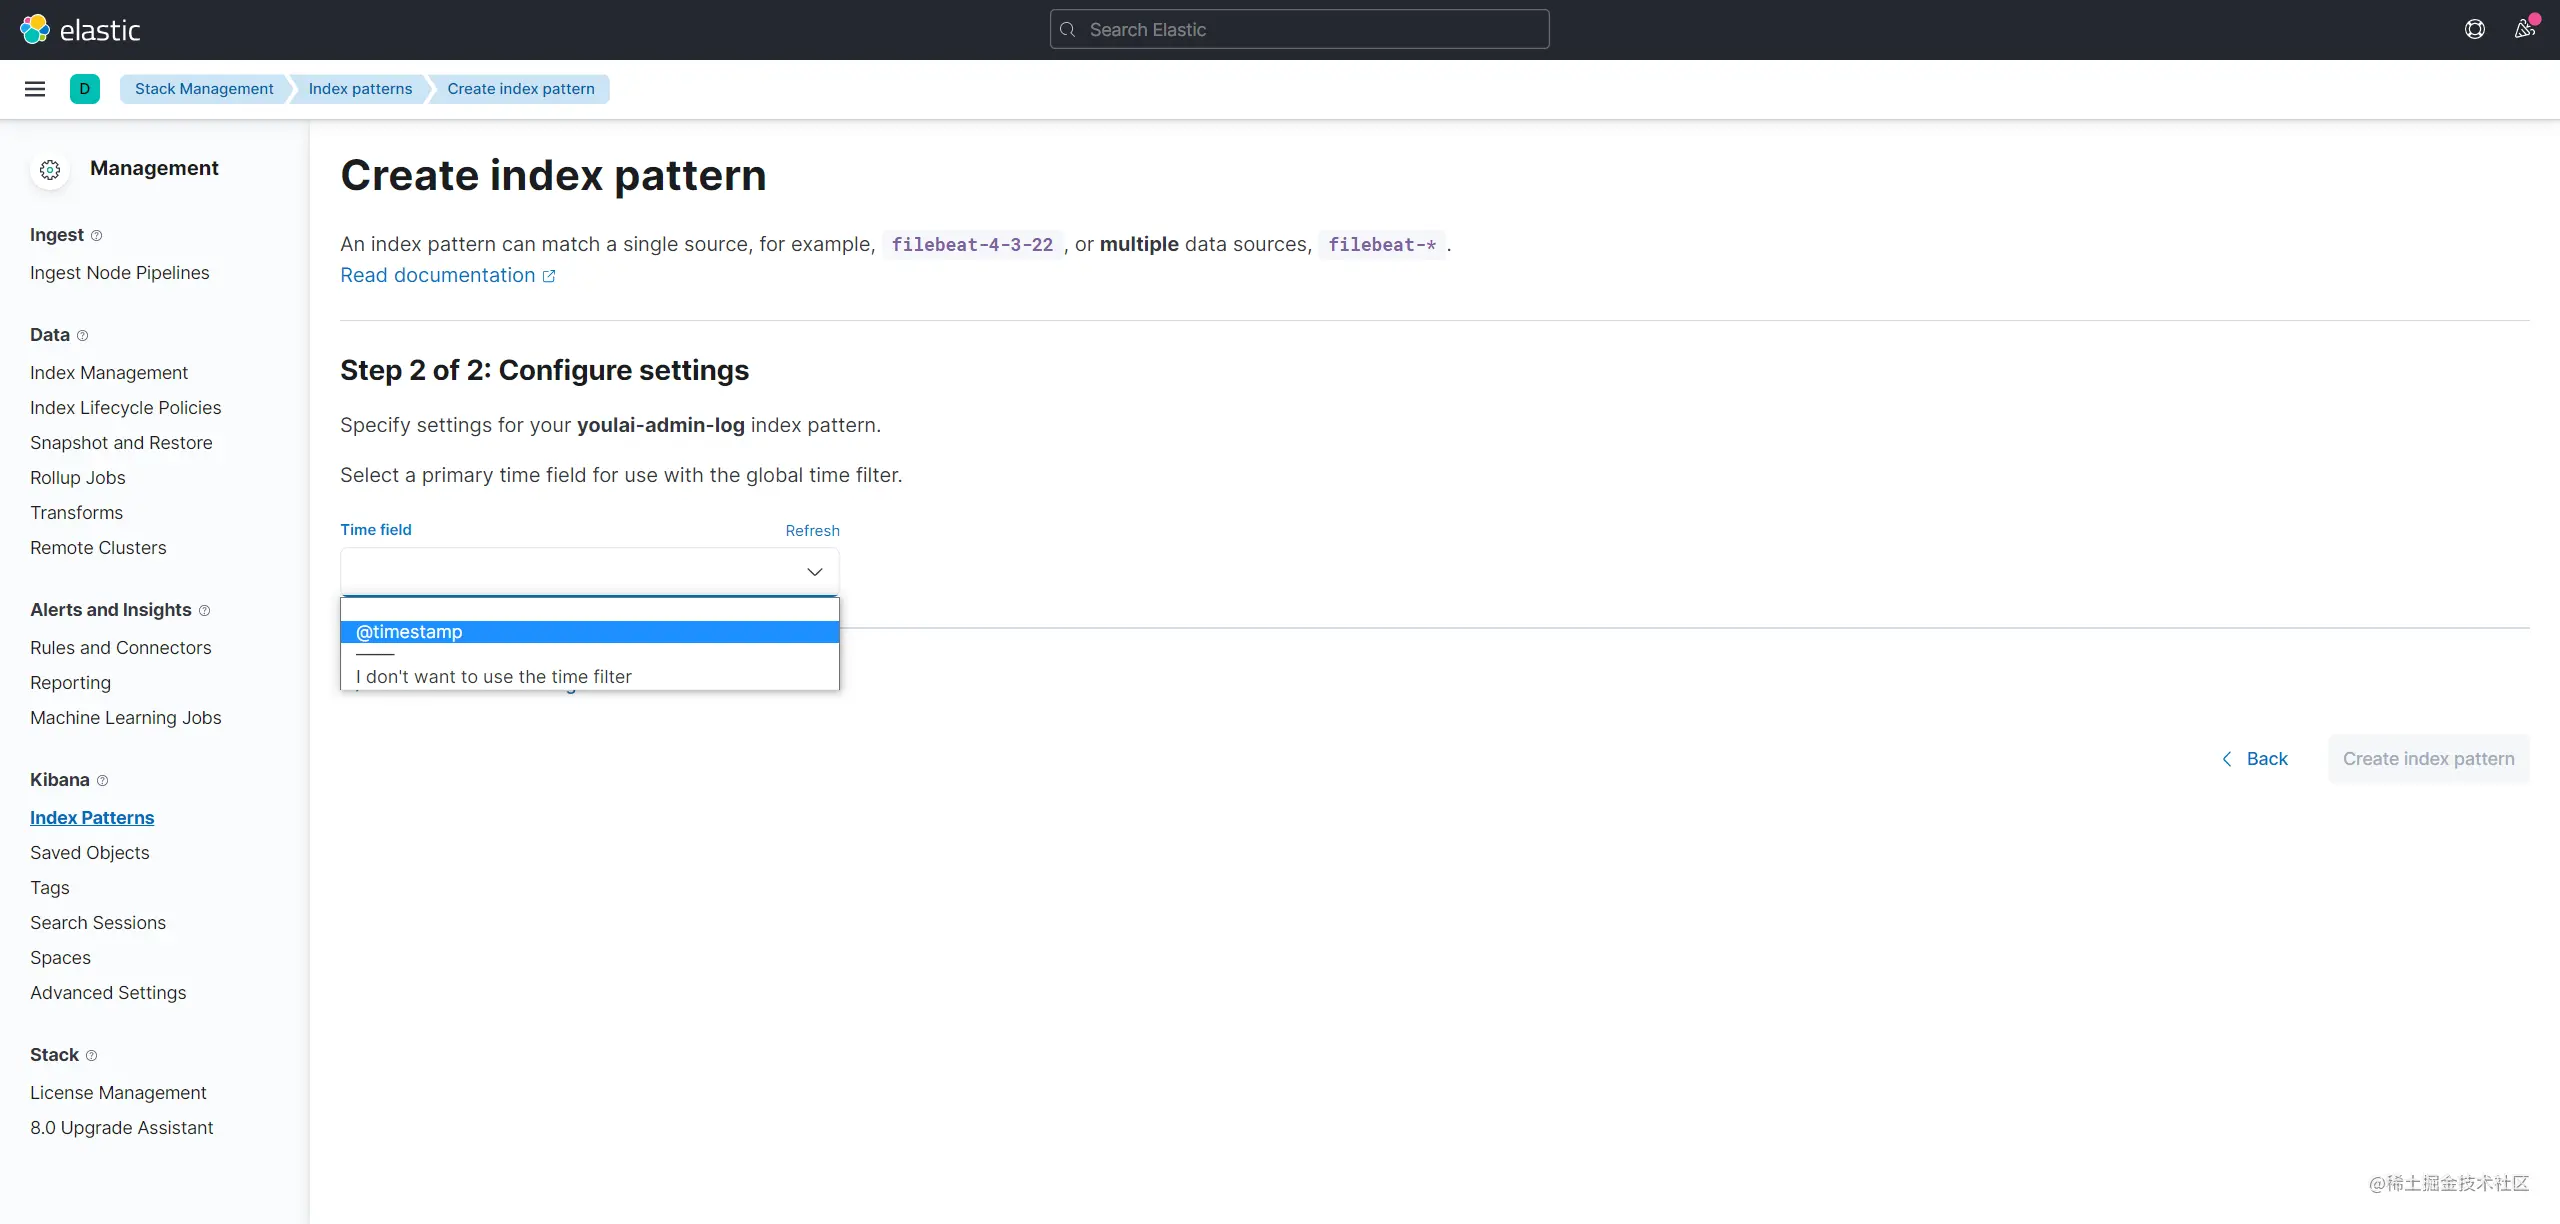
Task: Open the hamburger navigation menu
Action: (x=35, y=89)
